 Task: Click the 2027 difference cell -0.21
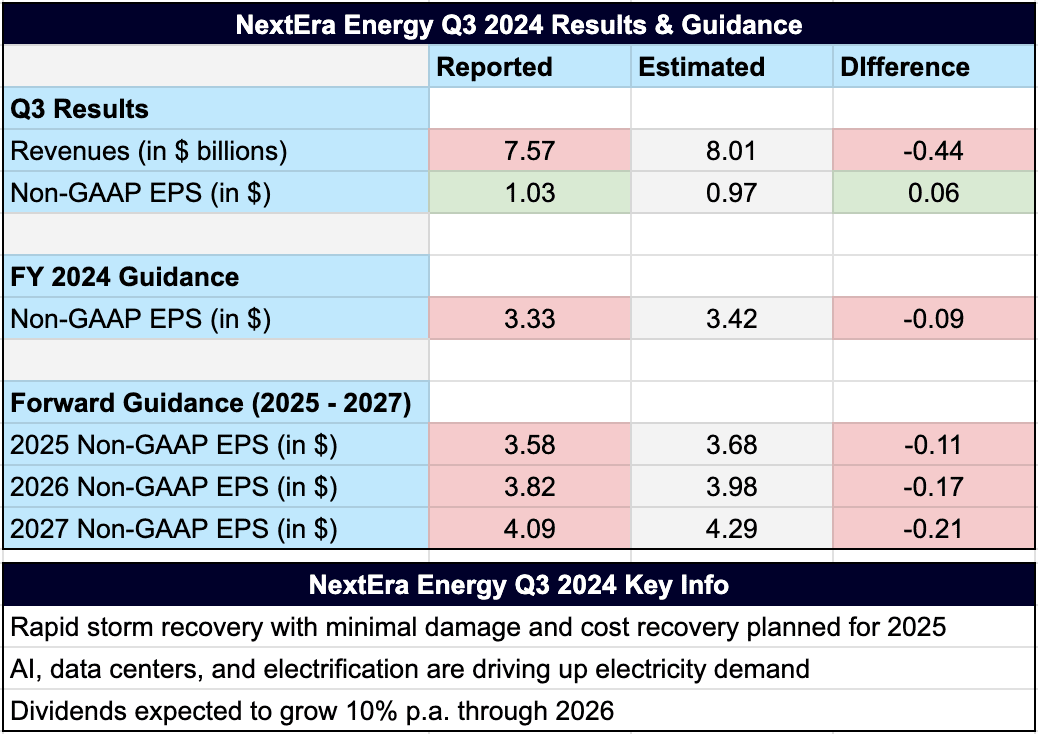click(x=933, y=528)
